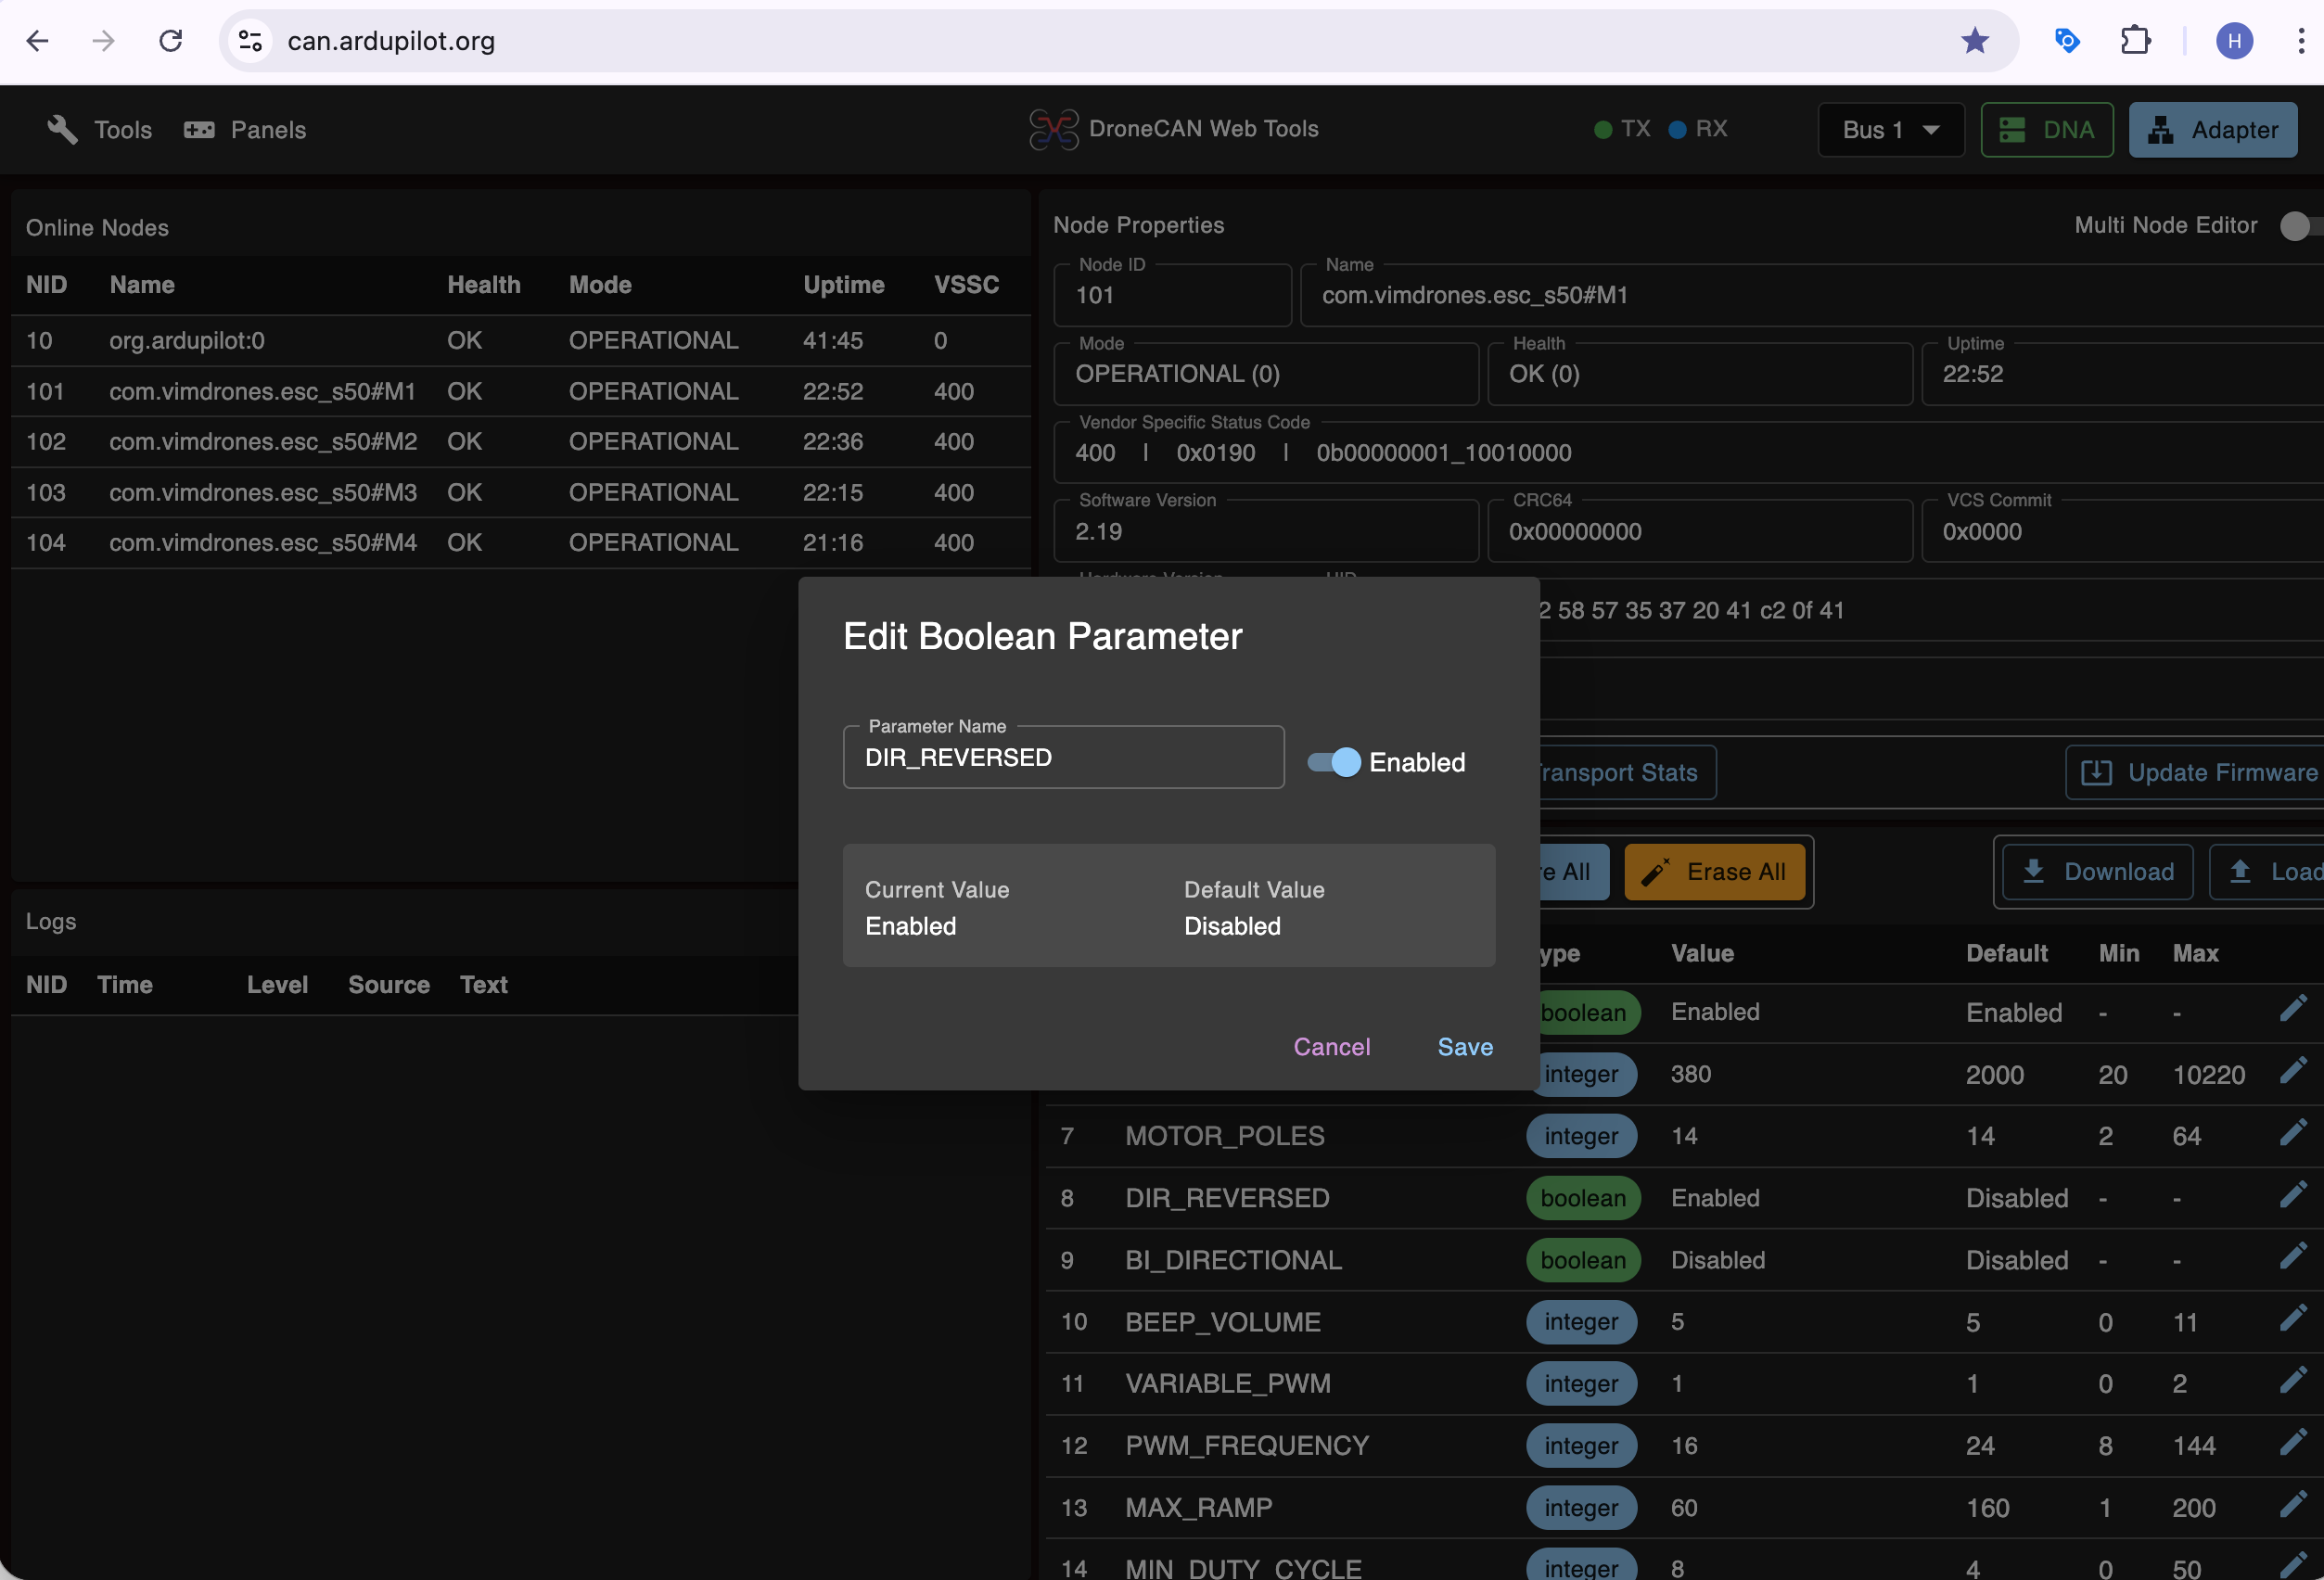Screen dimensions: 2324x1580
Task: Click pencil edit icon for MOTOR_POLES row
Action: click(2293, 1134)
